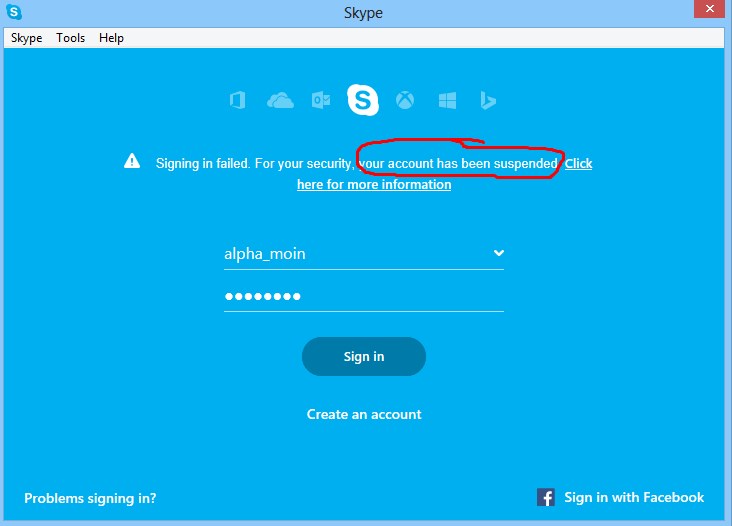This screenshot has height=526, width=732.
Task: Open the Create an account link
Action: pos(364,414)
